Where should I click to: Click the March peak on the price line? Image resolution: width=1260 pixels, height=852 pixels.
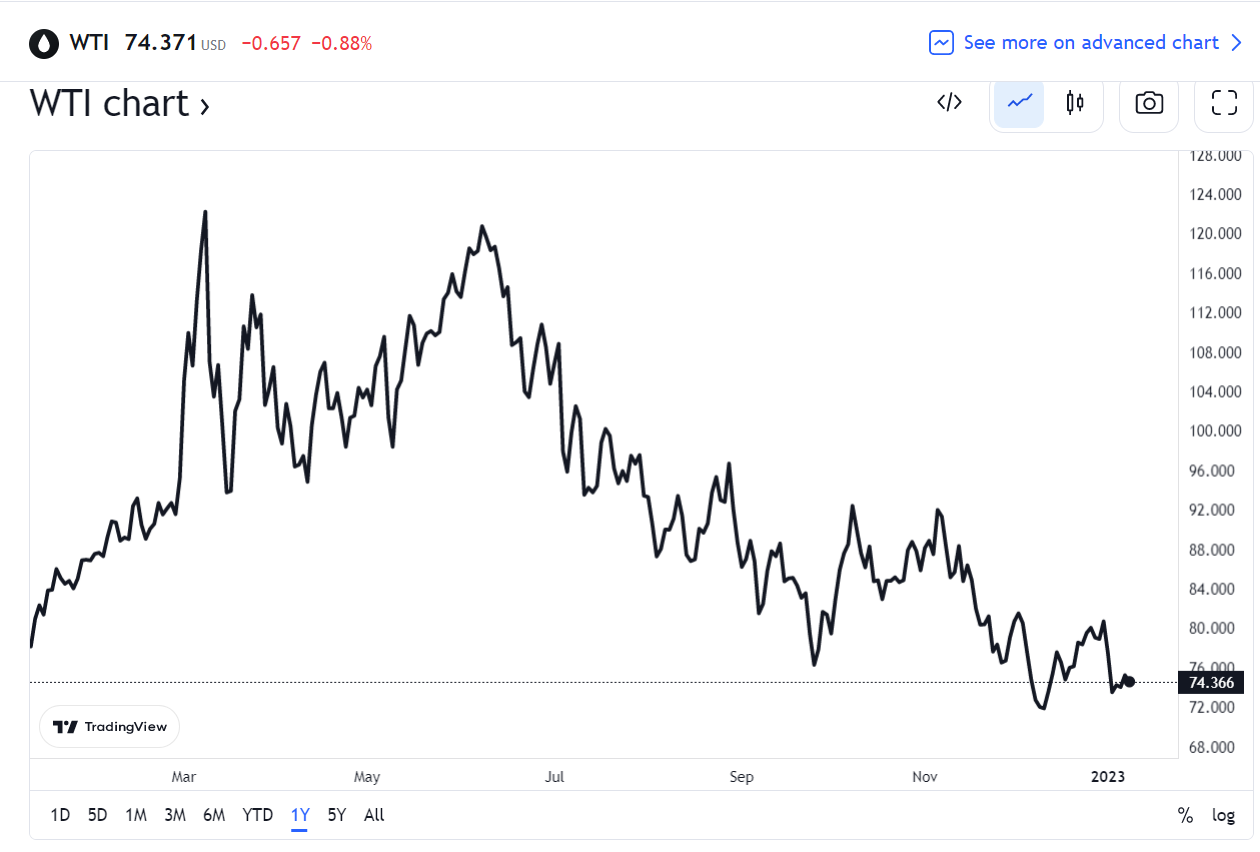click(x=205, y=212)
